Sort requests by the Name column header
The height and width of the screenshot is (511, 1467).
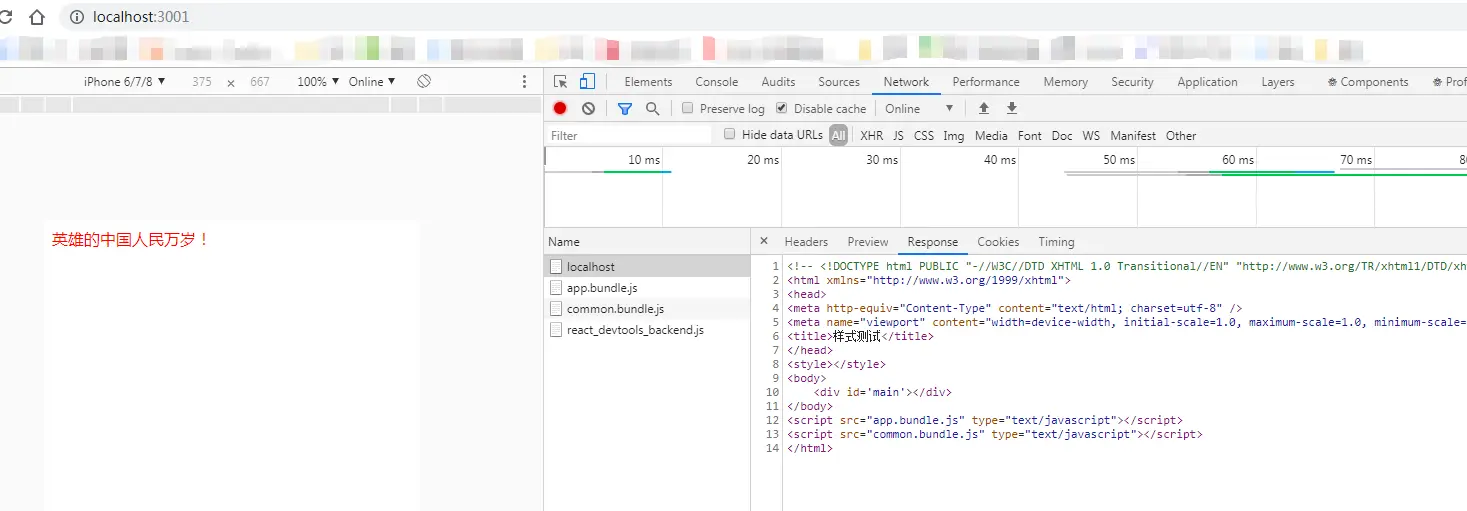click(647, 241)
